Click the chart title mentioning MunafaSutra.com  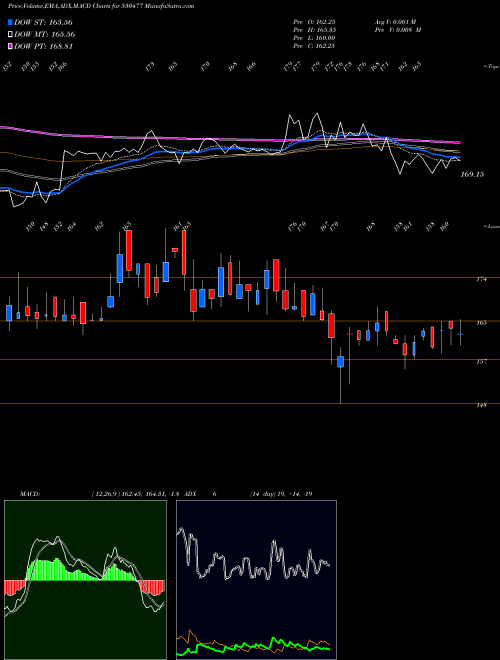101,7
